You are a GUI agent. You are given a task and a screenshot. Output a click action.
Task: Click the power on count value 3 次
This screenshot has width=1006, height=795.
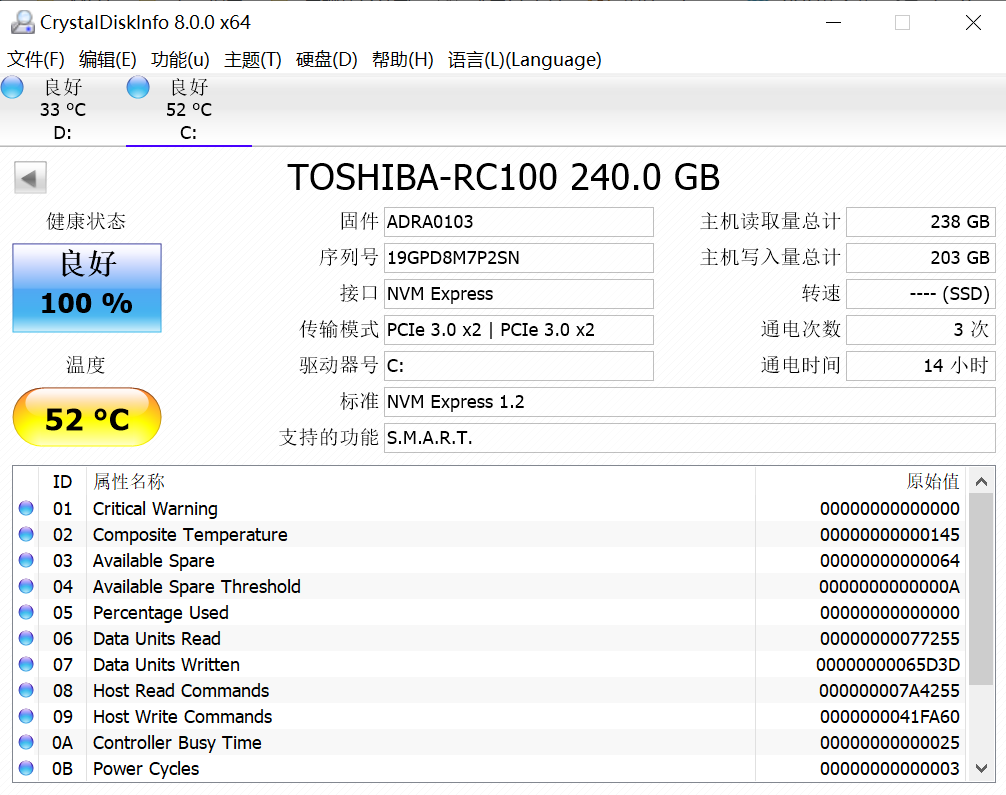click(921, 330)
